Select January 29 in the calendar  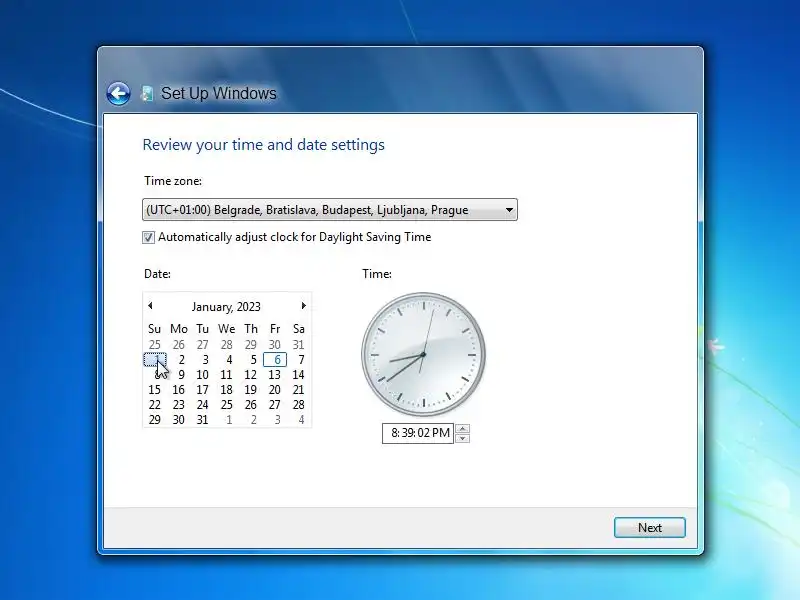pyautogui.click(x=155, y=420)
